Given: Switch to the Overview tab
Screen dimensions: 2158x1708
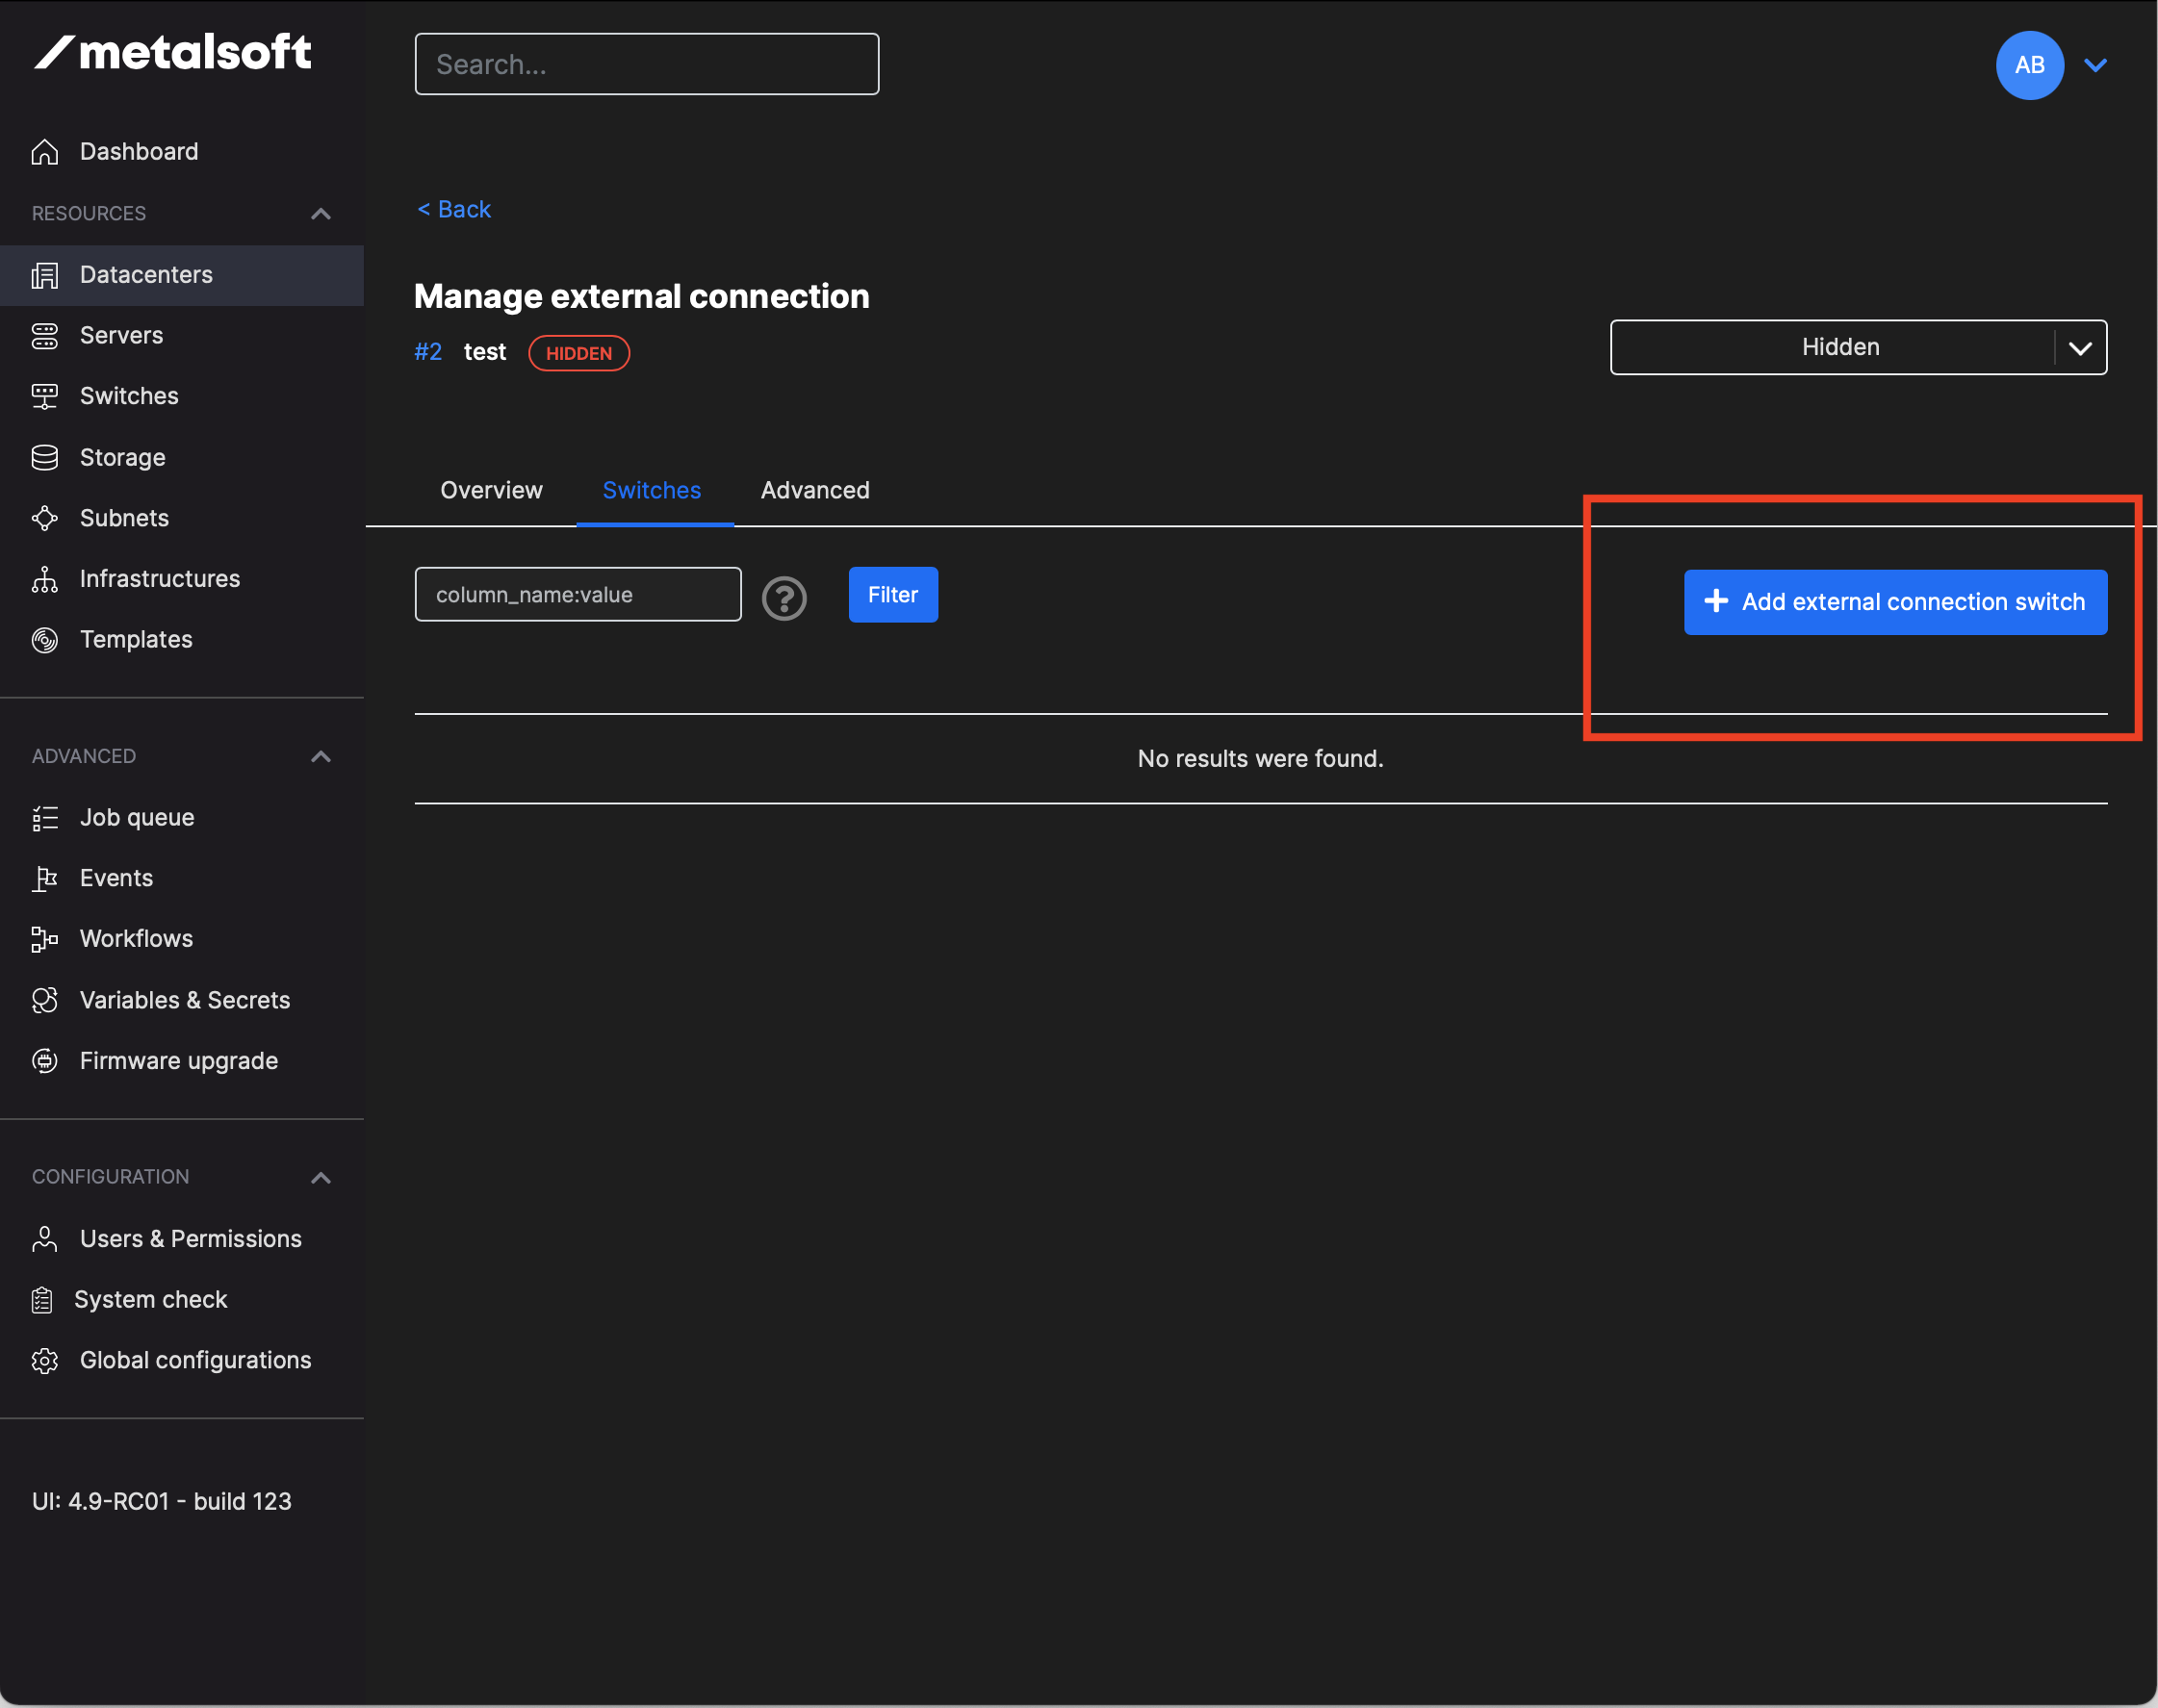Looking at the screenshot, I should [491, 491].
